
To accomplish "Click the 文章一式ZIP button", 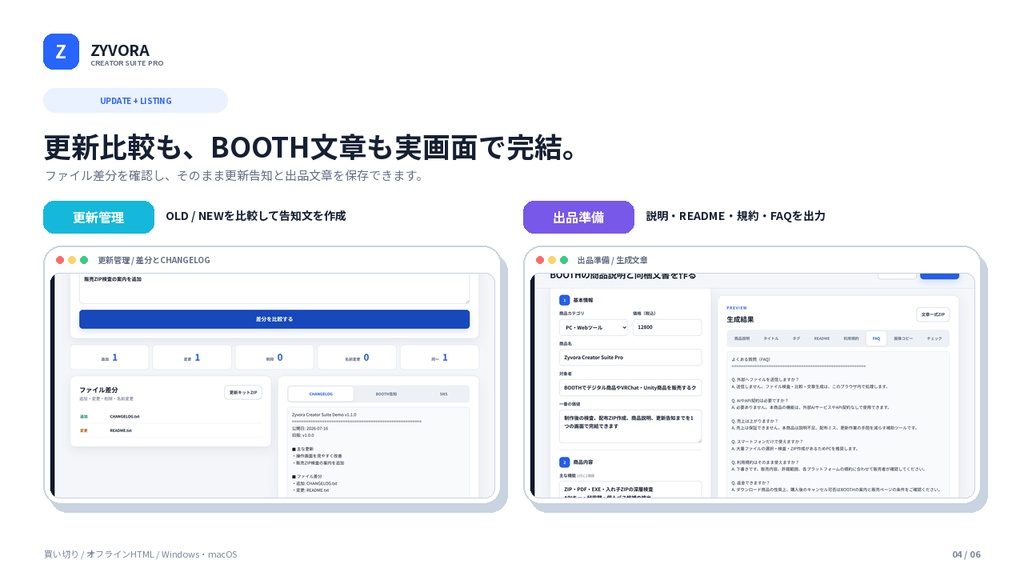I will pos(933,315).
